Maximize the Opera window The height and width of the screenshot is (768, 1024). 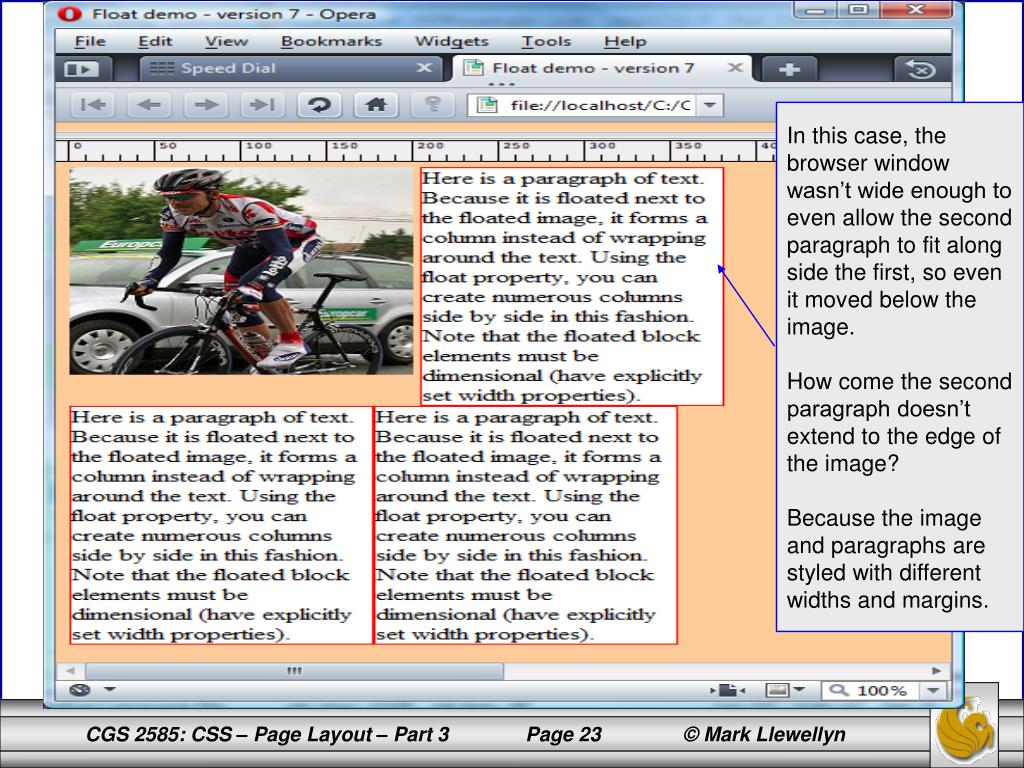[858, 10]
